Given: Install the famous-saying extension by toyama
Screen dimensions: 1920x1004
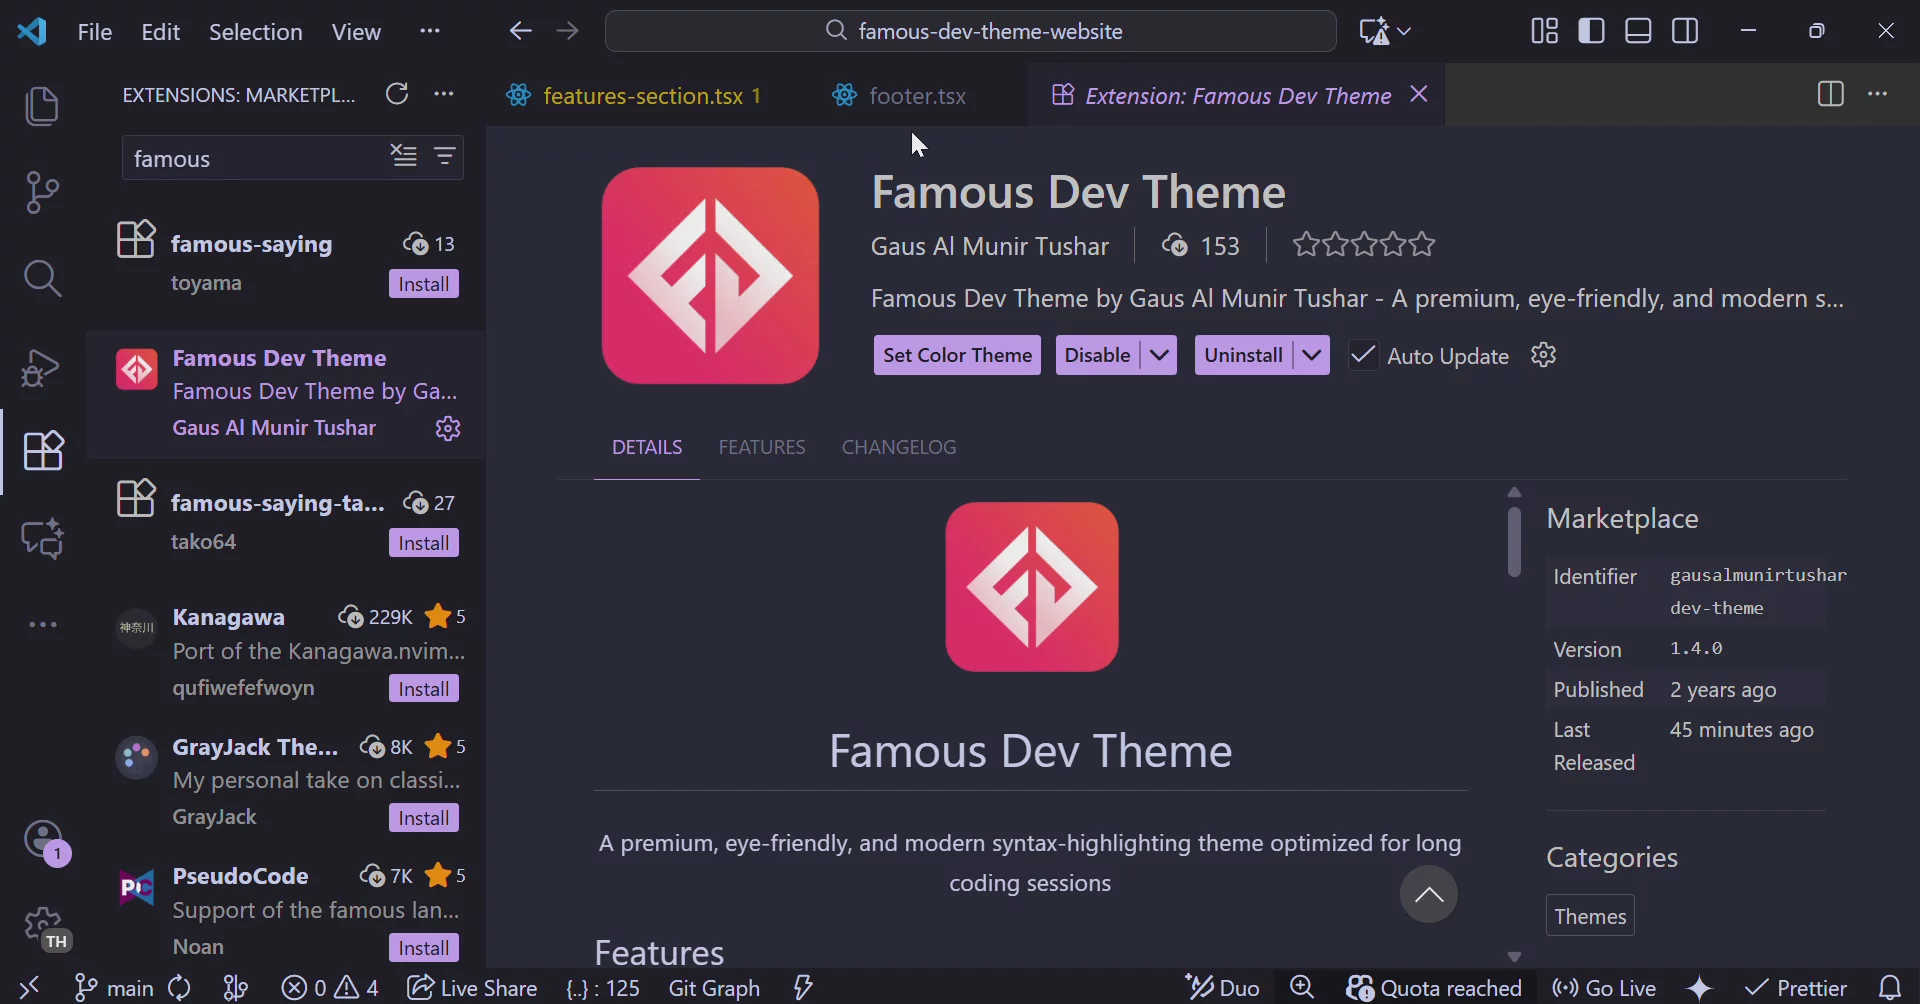Looking at the screenshot, I should pyautogui.click(x=424, y=283).
